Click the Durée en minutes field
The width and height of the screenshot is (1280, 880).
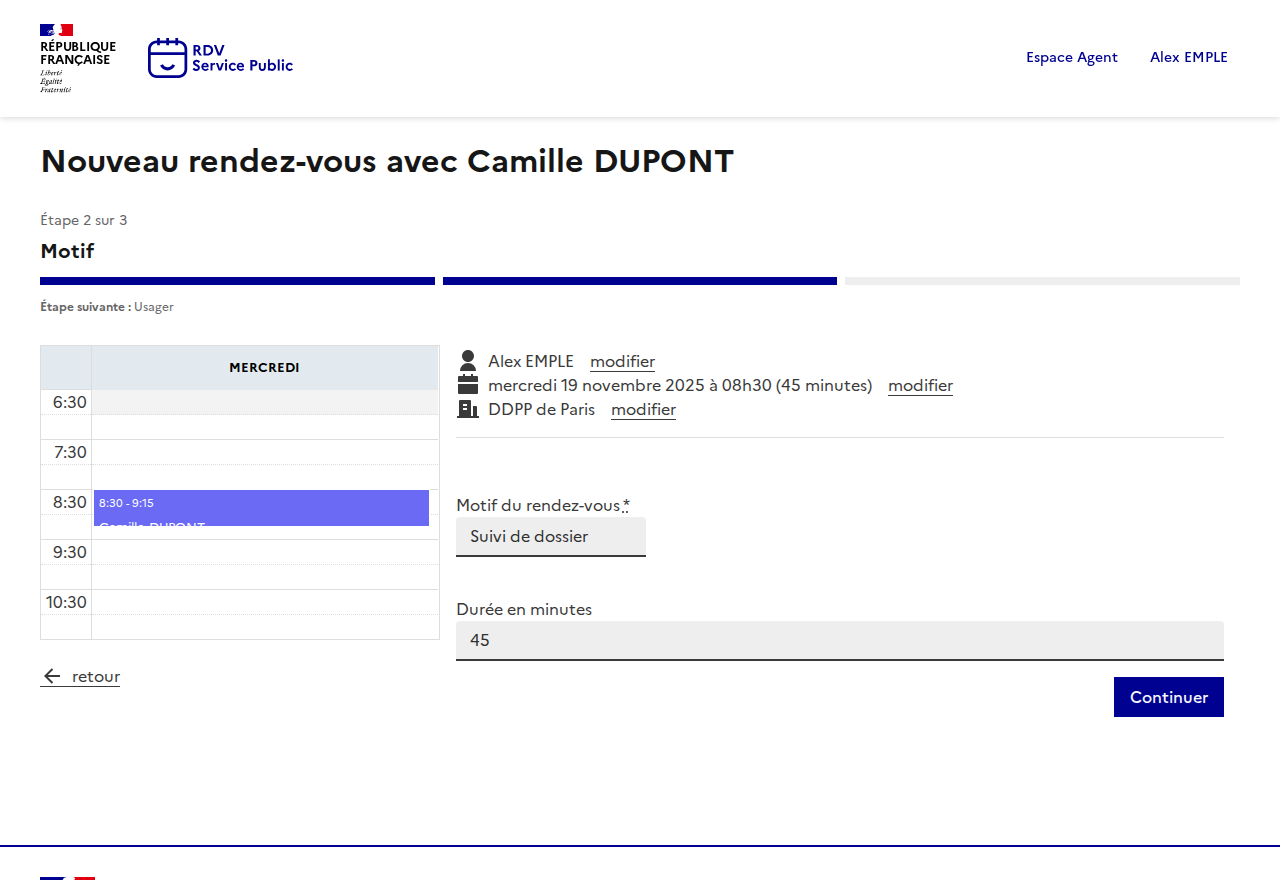[839, 640]
